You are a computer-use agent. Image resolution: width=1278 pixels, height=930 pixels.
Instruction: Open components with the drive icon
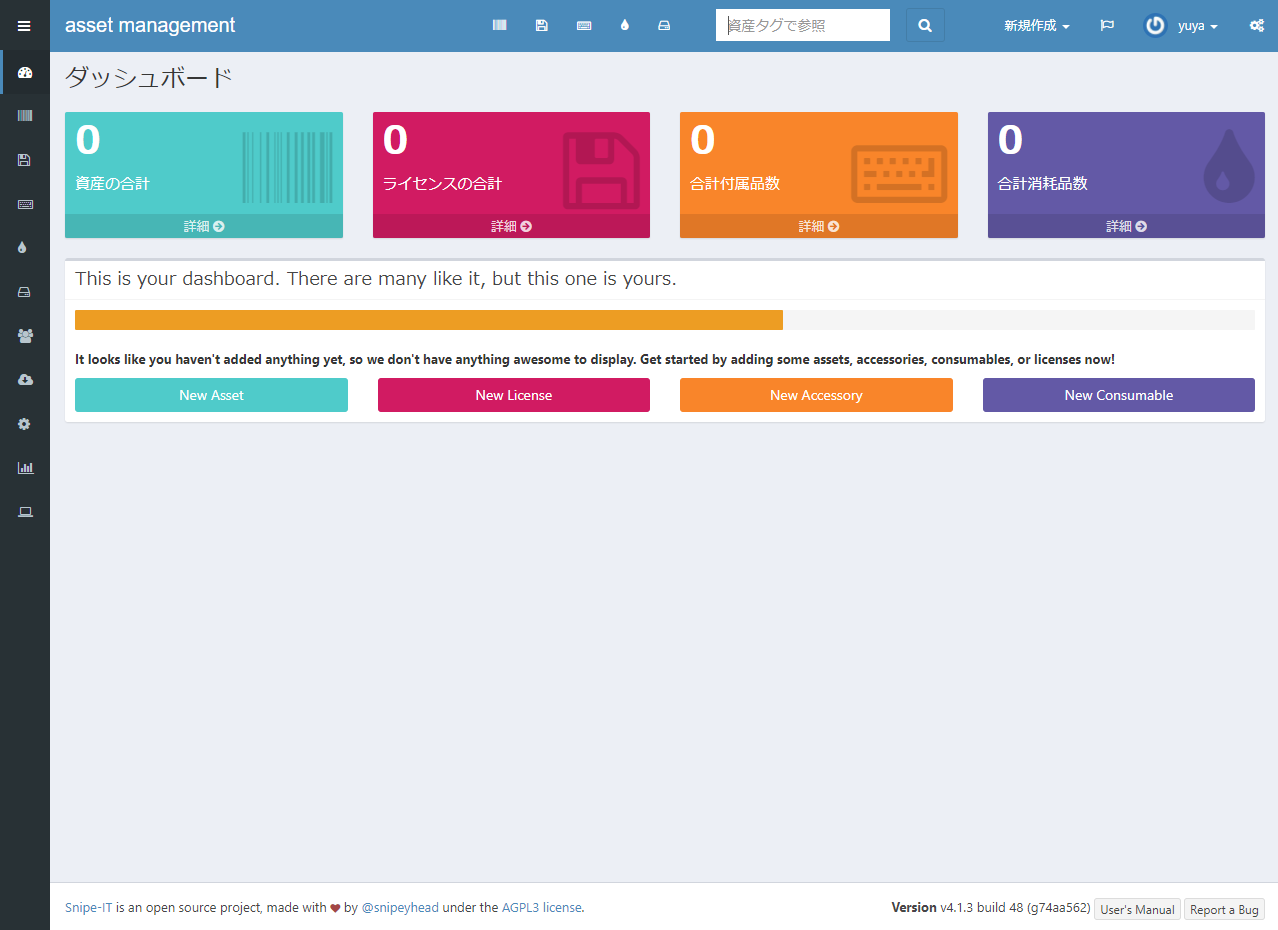664,25
